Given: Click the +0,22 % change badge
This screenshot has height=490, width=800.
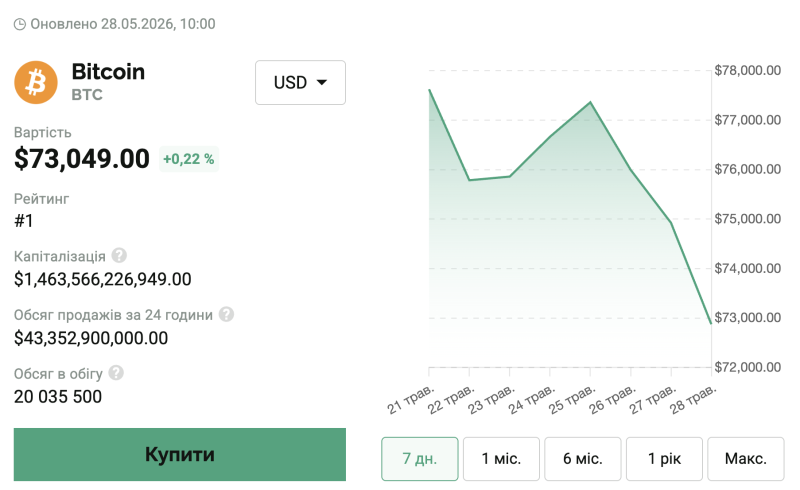Looking at the screenshot, I should tap(189, 159).
